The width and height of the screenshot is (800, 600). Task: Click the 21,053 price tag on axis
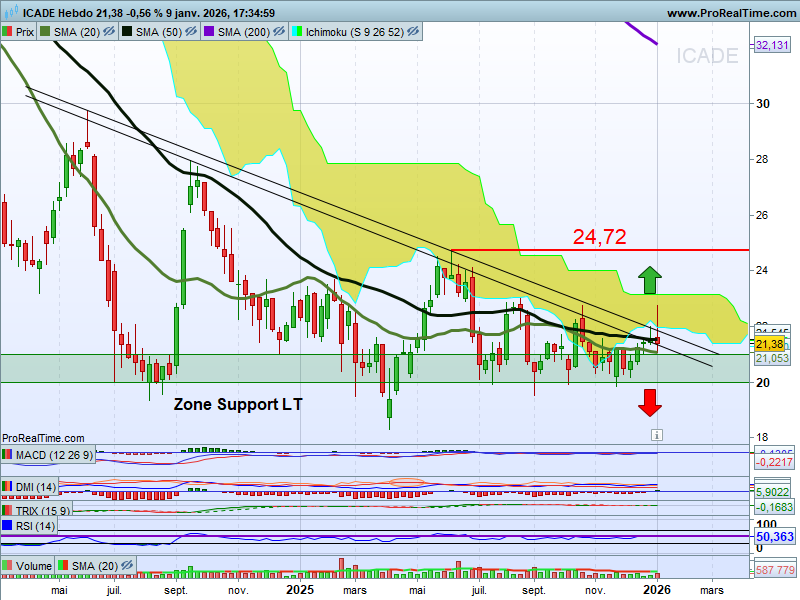tap(772, 358)
